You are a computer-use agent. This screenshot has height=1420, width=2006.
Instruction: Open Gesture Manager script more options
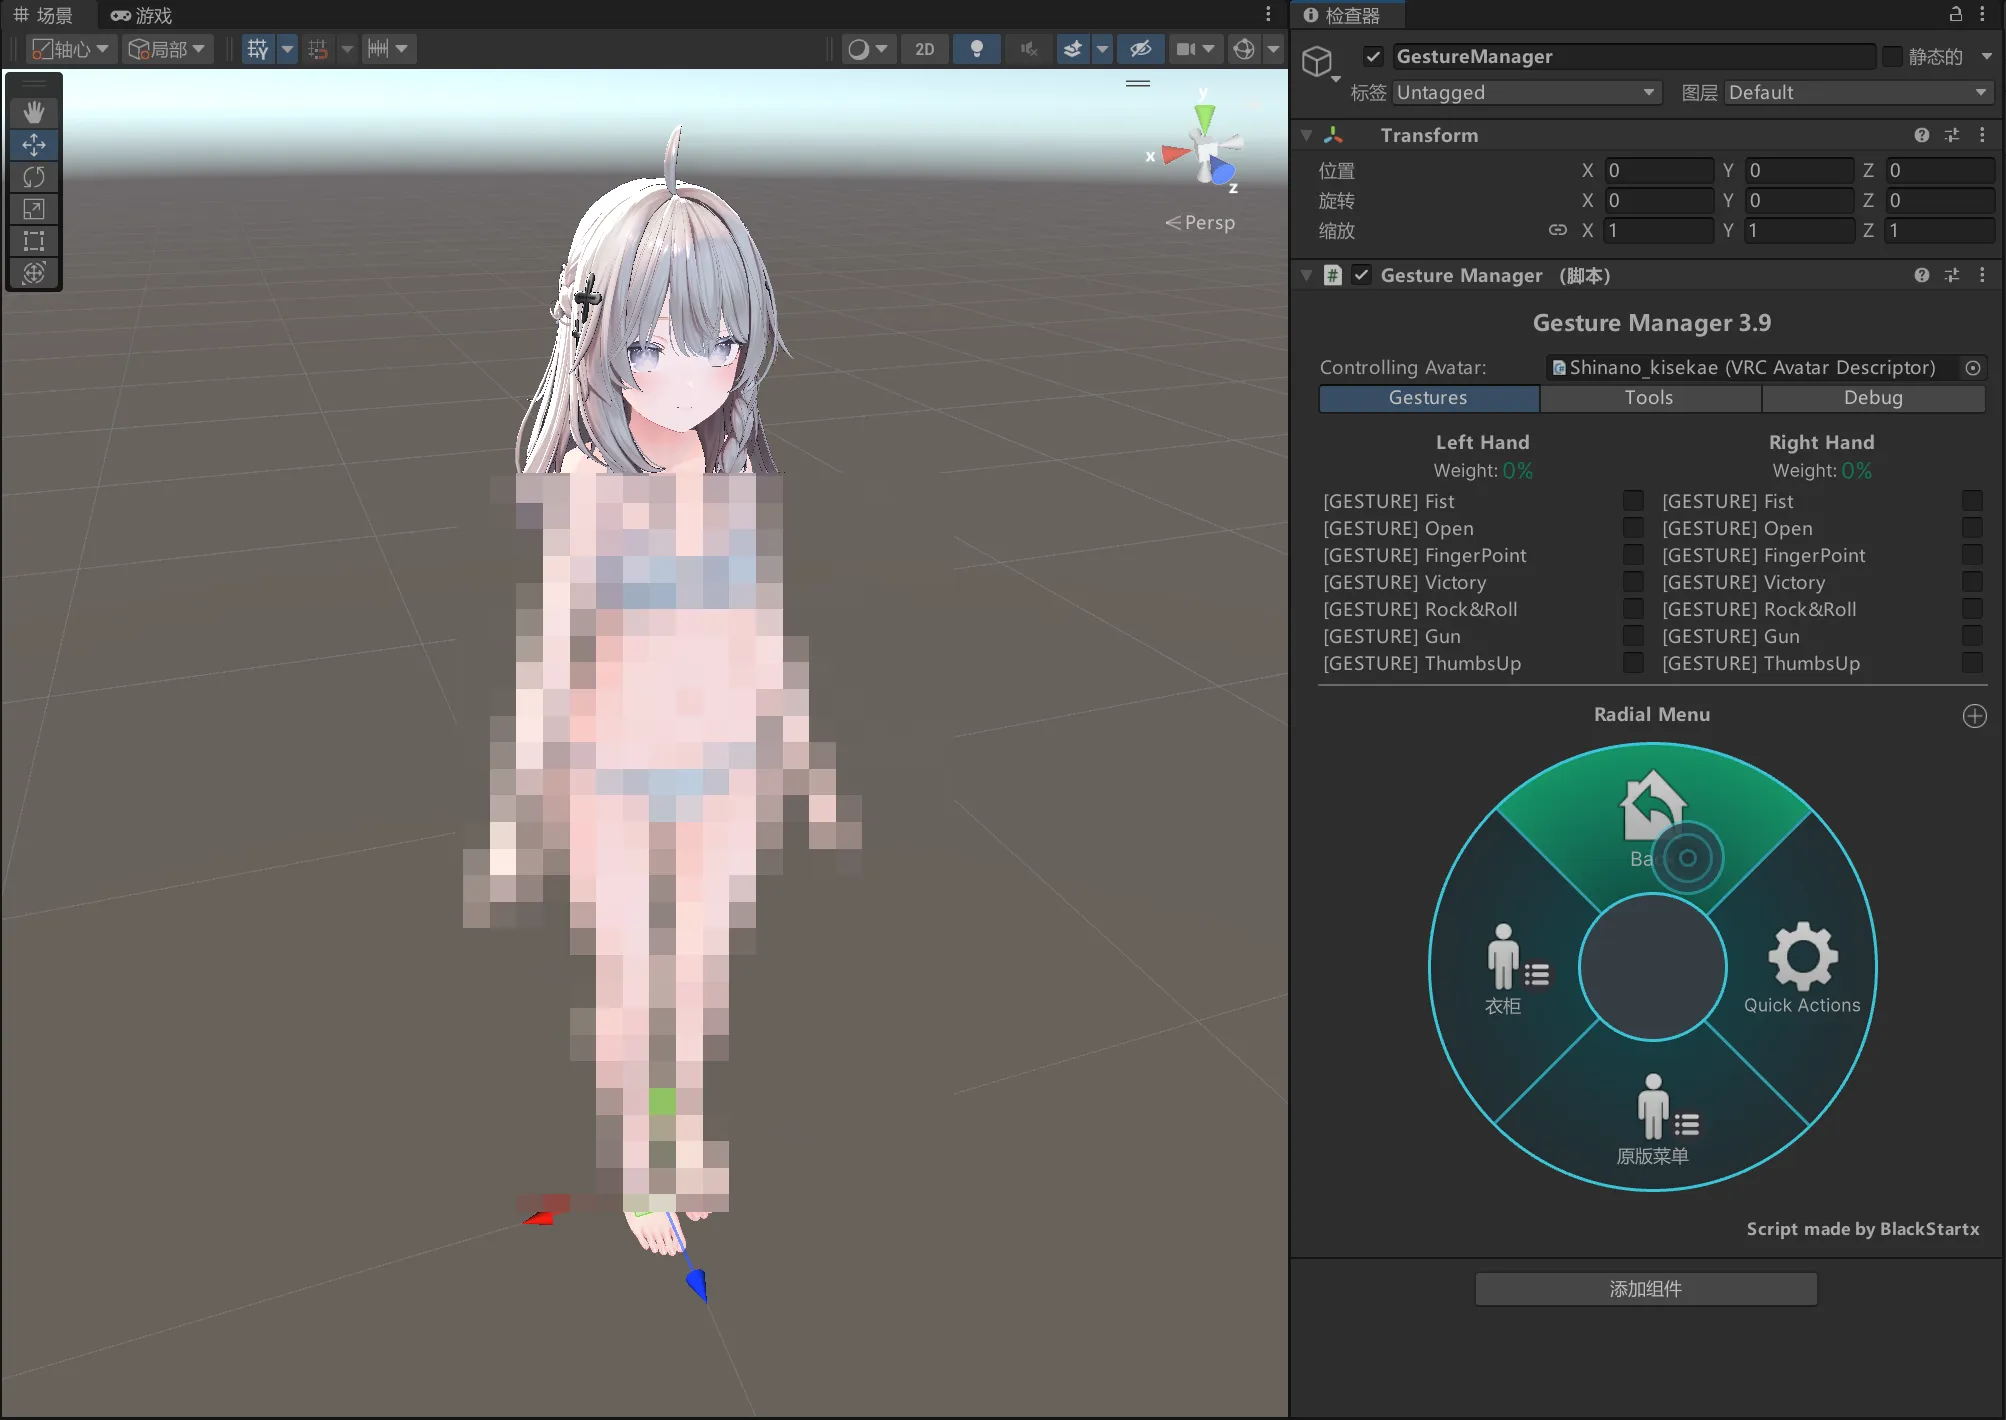point(1982,275)
